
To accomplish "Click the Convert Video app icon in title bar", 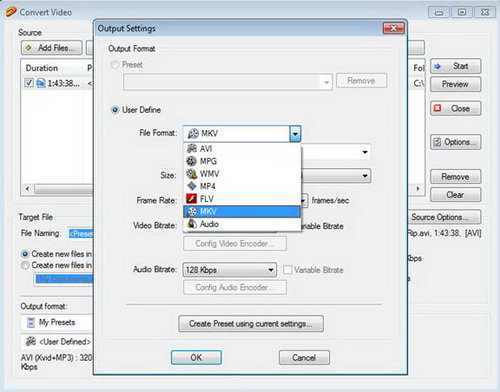I will click(x=11, y=12).
